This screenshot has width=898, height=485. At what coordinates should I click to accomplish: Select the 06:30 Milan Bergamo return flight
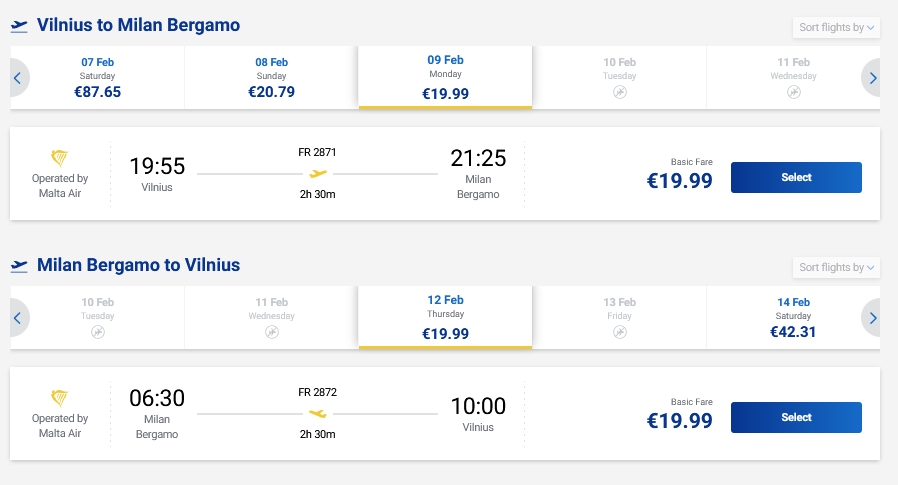coord(796,417)
